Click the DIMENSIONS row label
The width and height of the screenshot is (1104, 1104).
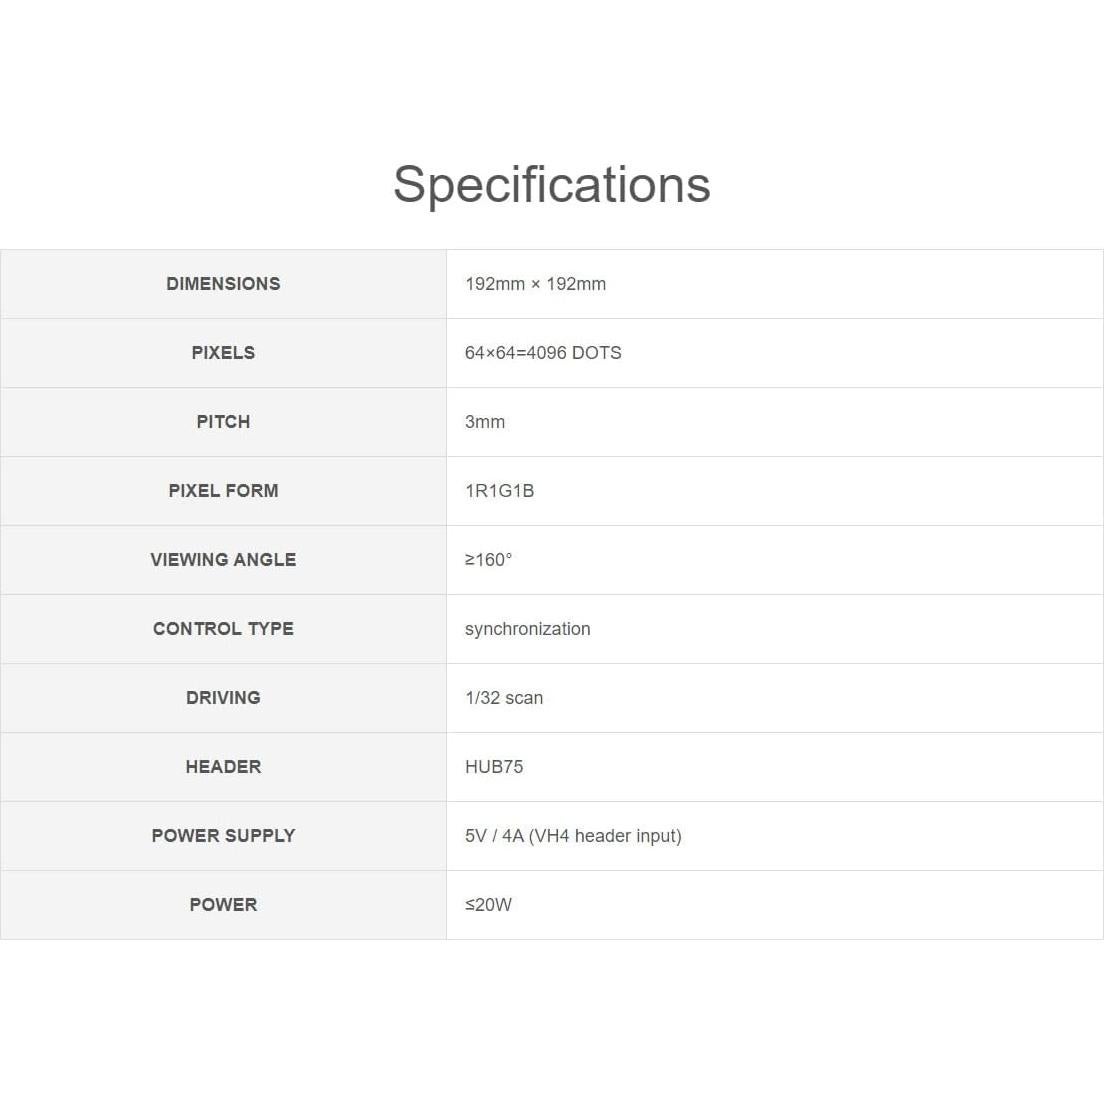pyautogui.click(x=223, y=284)
